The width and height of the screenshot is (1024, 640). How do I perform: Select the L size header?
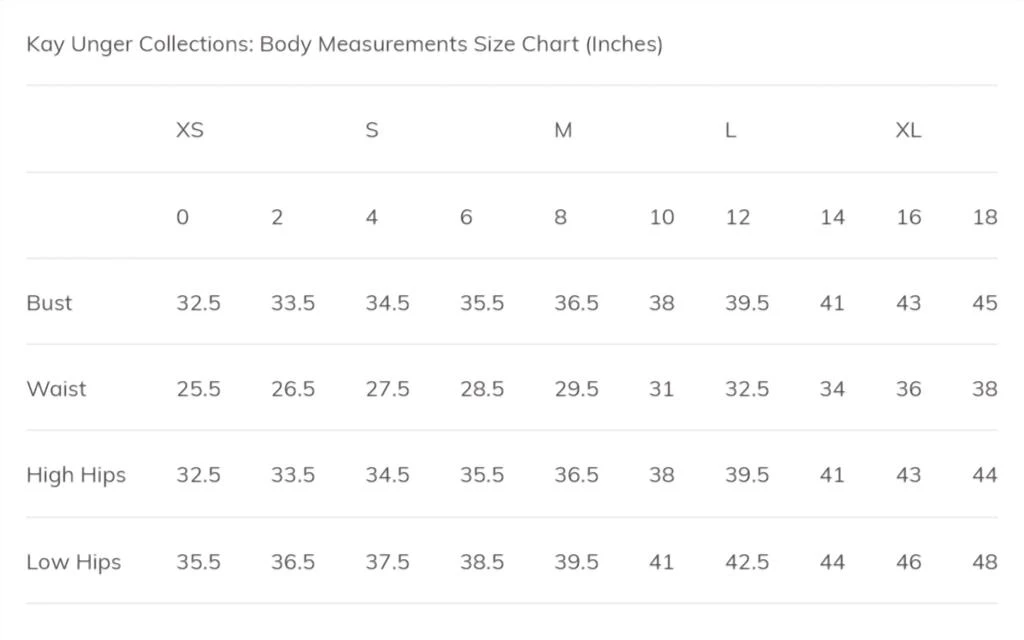pyautogui.click(x=731, y=130)
